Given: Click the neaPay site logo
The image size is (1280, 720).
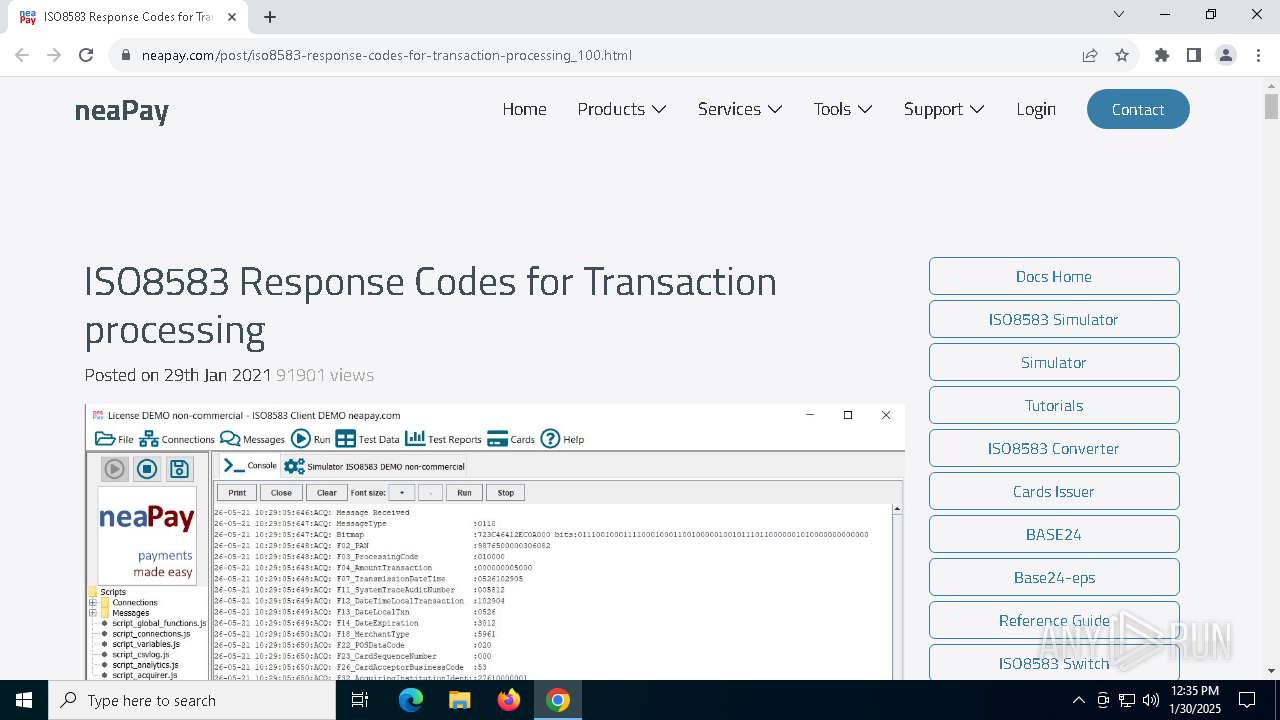Looking at the screenshot, I should point(122,110).
